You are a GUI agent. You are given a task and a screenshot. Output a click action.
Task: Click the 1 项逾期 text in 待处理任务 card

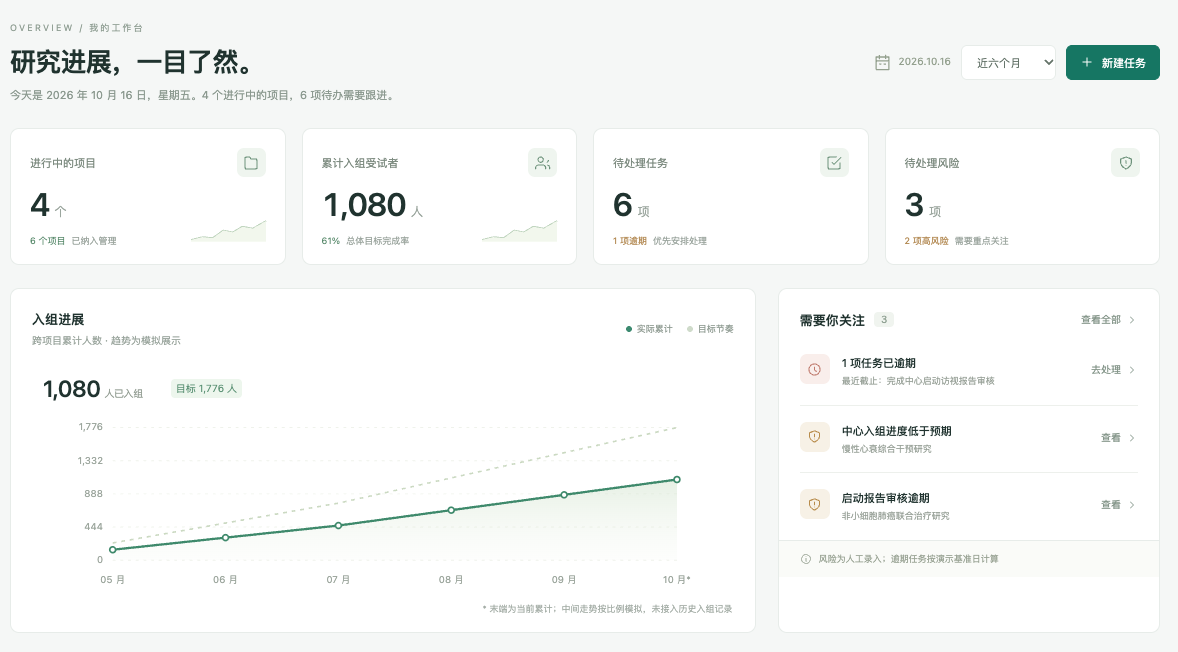coord(630,241)
